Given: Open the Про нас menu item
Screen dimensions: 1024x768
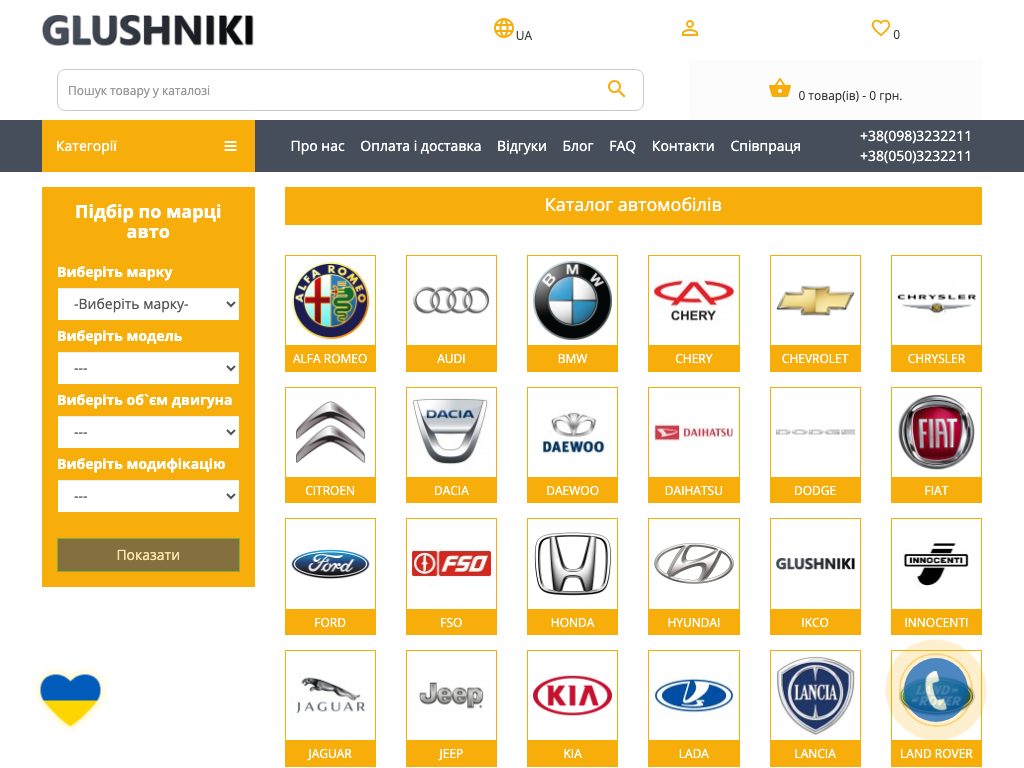Looking at the screenshot, I should [317, 146].
